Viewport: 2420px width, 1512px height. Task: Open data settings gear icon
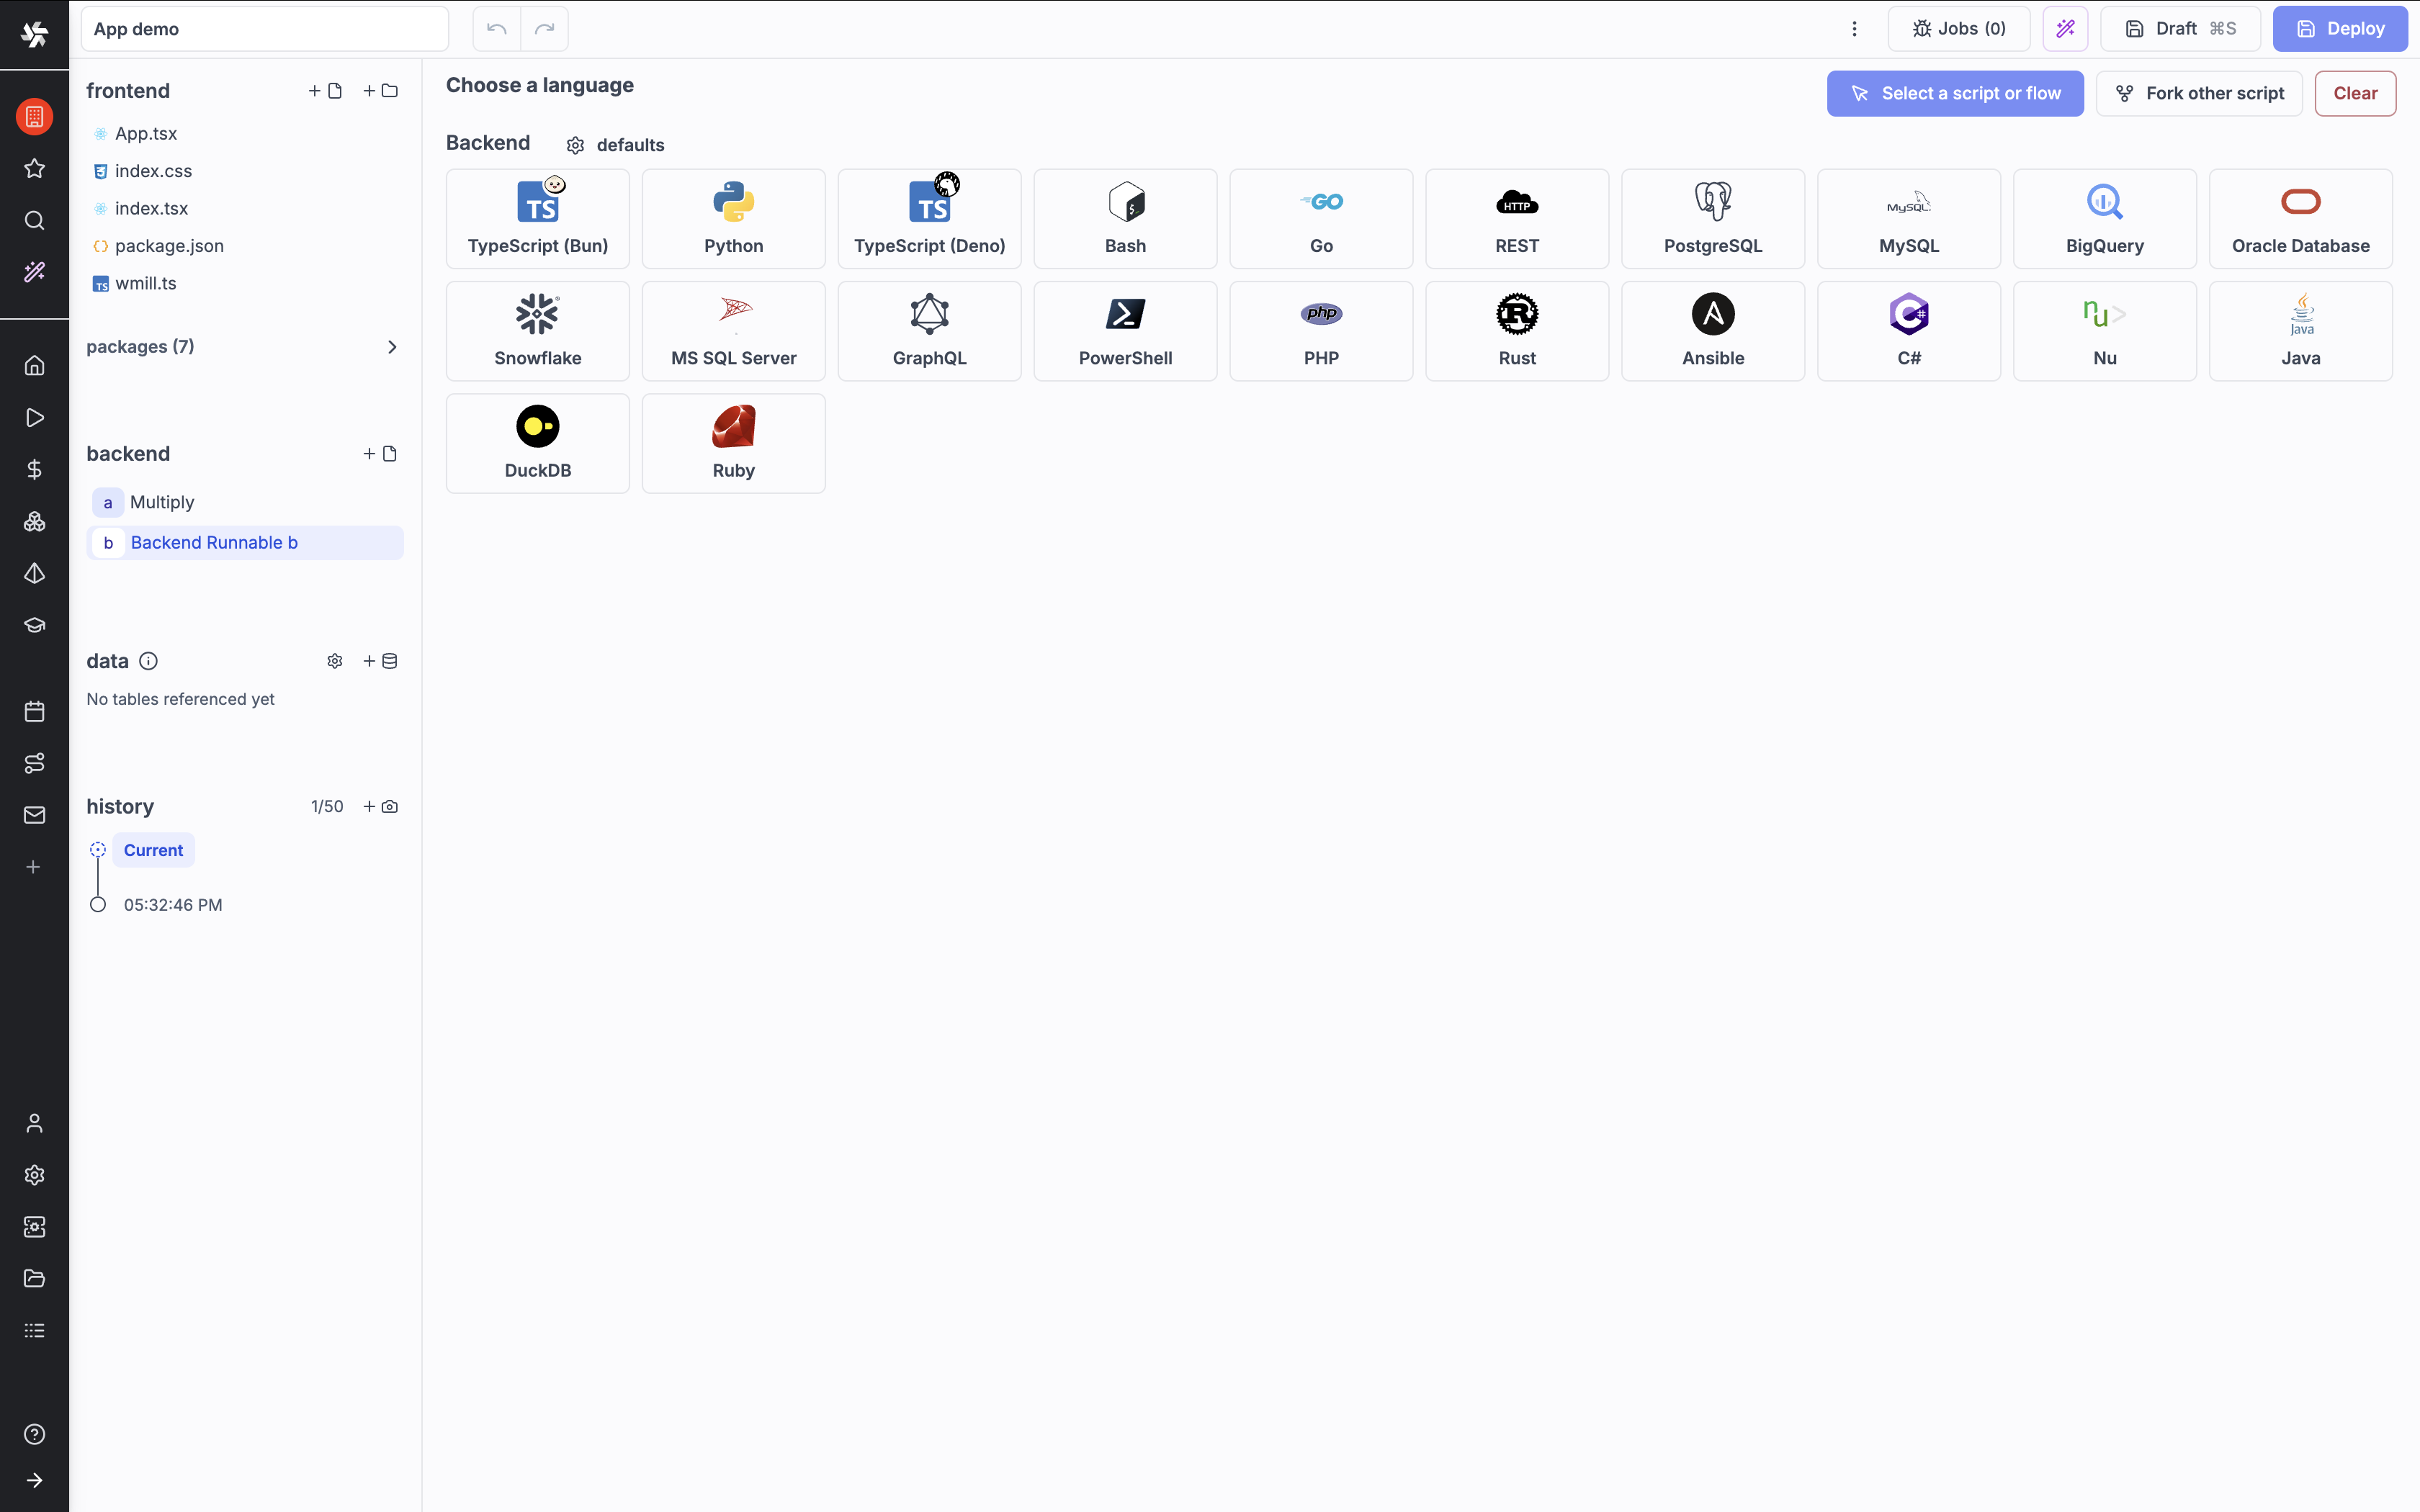[x=335, y=661]
